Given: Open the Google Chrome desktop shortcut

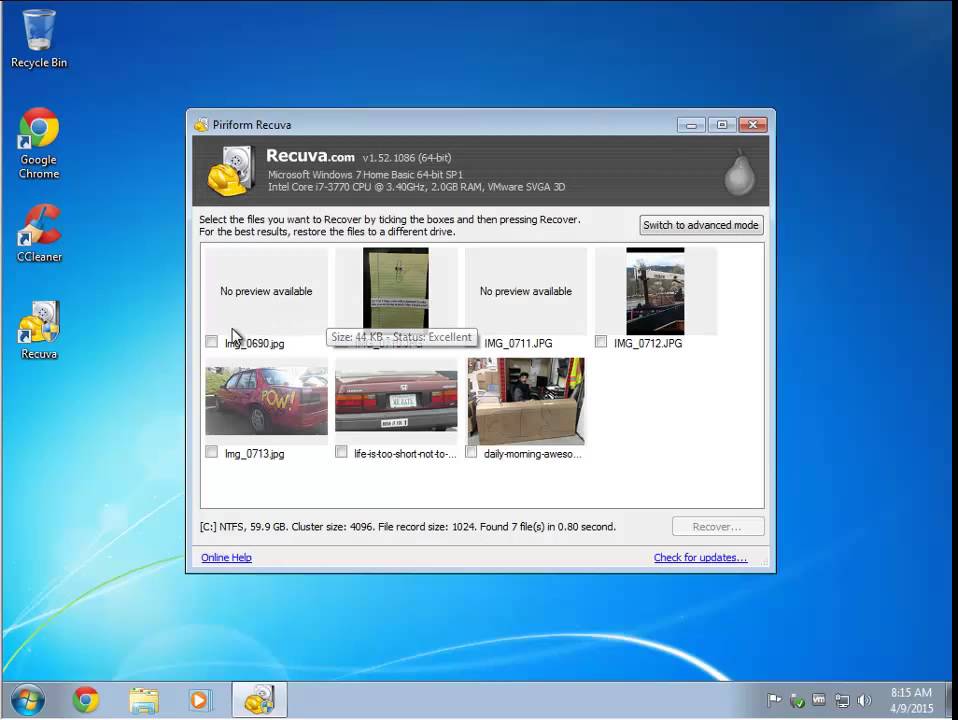Looking at the screenshot, I should (x=39, y=143).
